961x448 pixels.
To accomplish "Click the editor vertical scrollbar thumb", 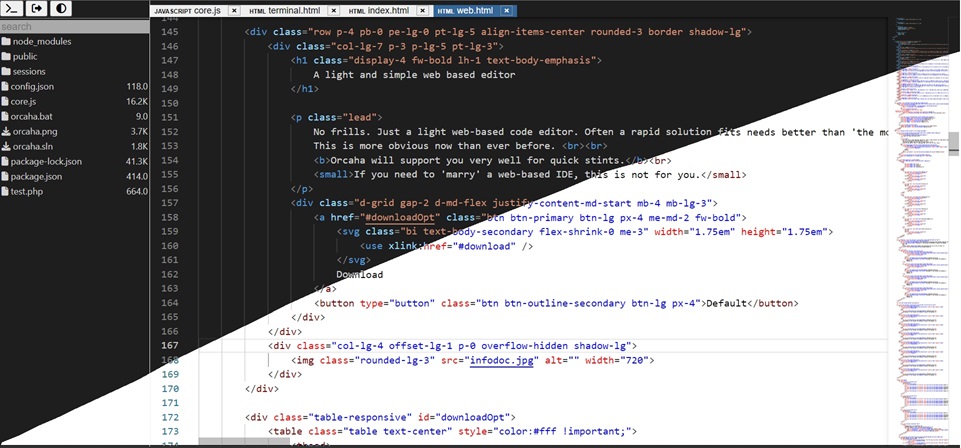I will (x=954, y=145).
